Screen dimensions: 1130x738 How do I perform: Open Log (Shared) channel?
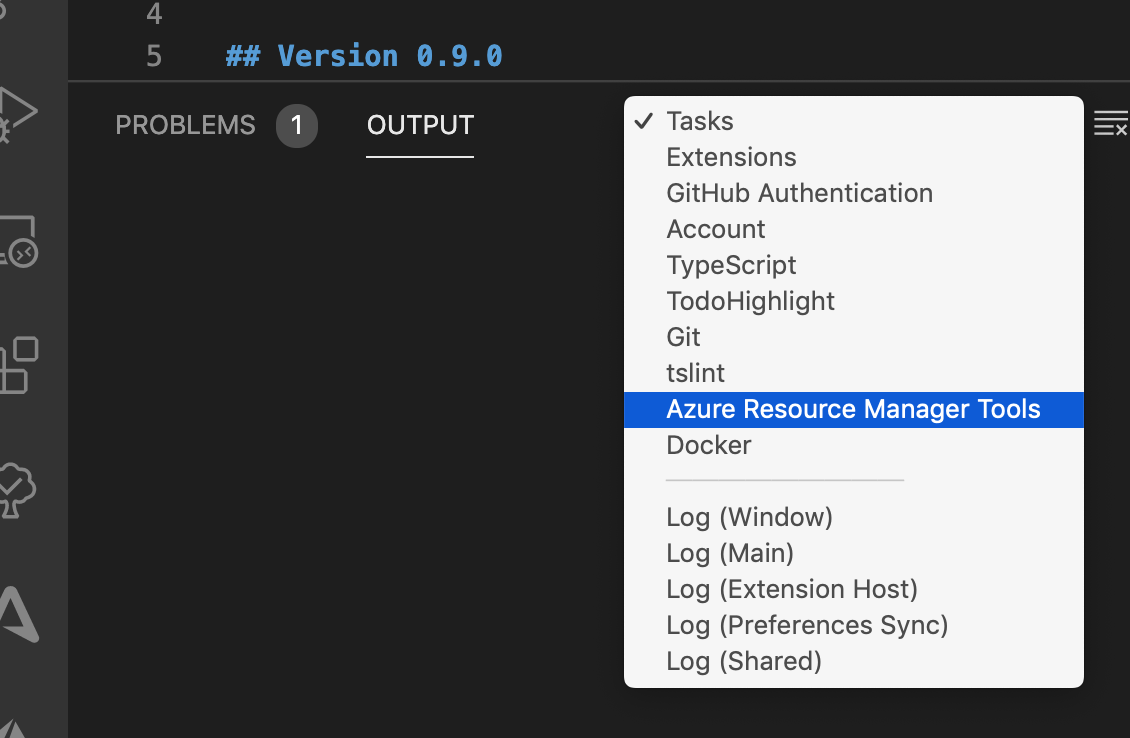853,662
